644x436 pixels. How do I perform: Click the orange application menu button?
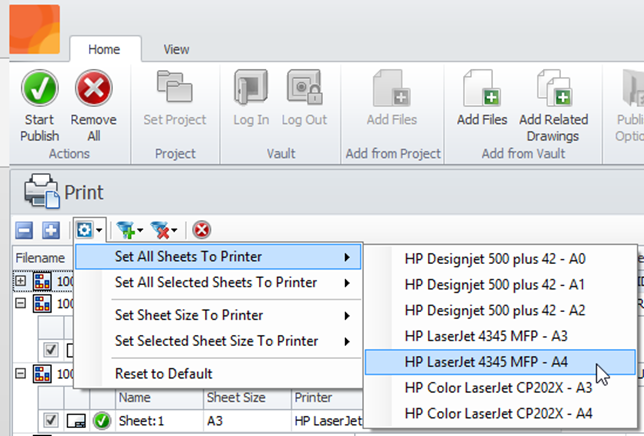pyautogui.click(x=35, y=29)
